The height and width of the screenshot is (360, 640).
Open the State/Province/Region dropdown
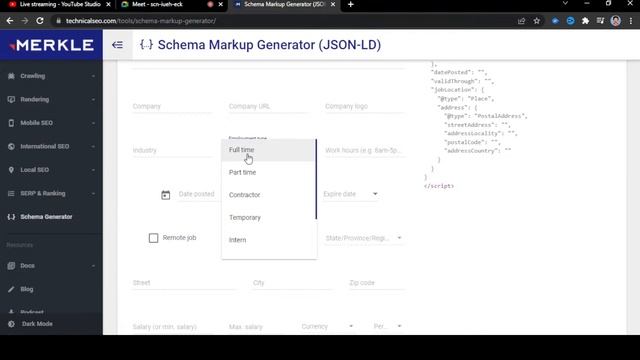click(364, 238)
